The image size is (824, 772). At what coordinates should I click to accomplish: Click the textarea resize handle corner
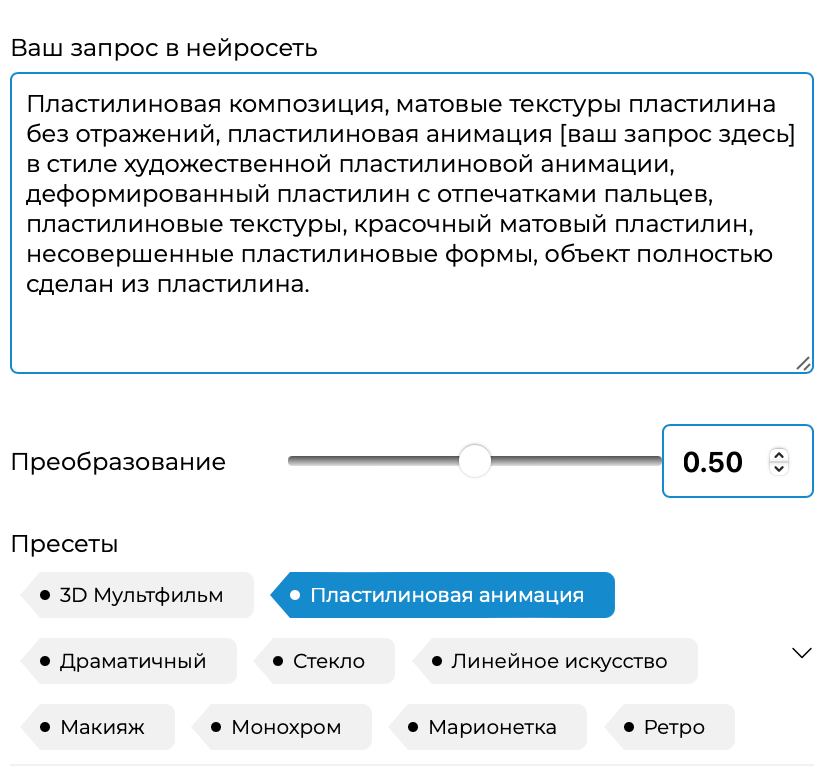(804, 364)
